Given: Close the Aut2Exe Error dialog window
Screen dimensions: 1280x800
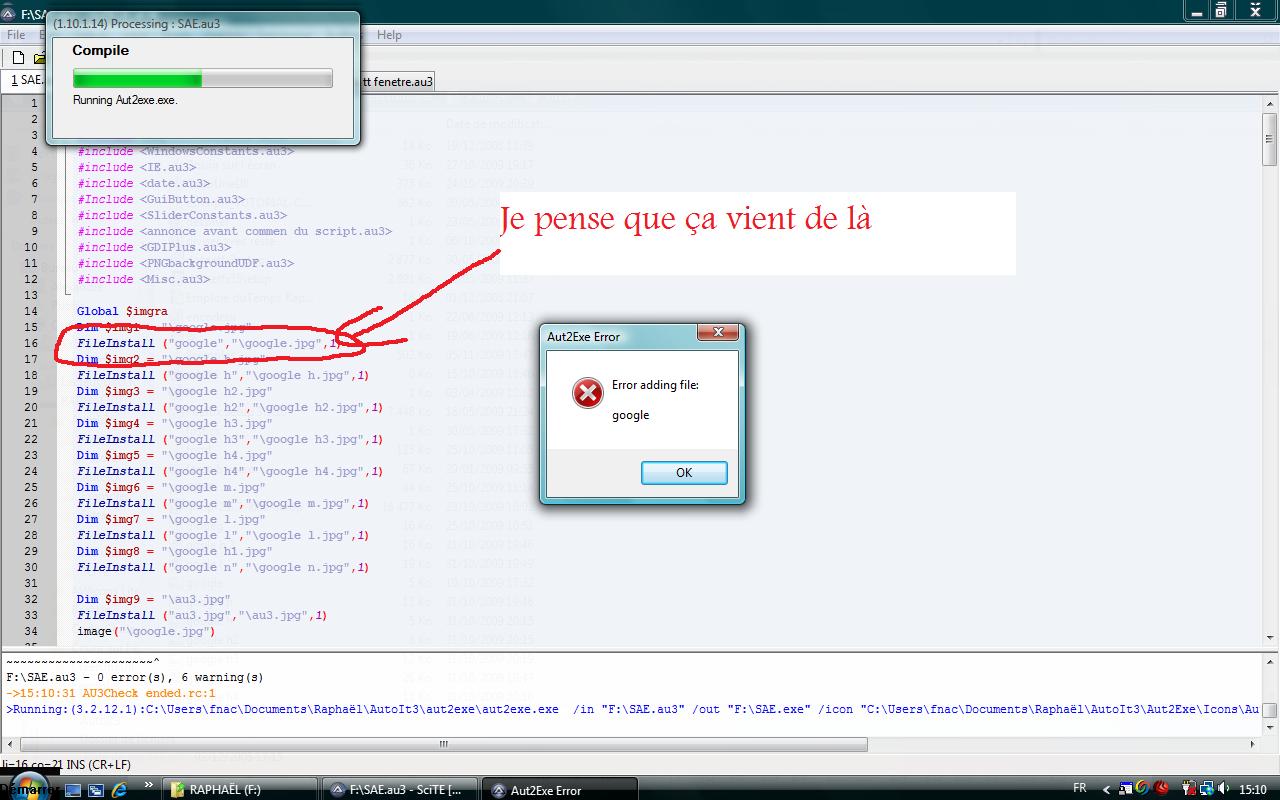Looking at the screenshot, I should click(717, 333).
